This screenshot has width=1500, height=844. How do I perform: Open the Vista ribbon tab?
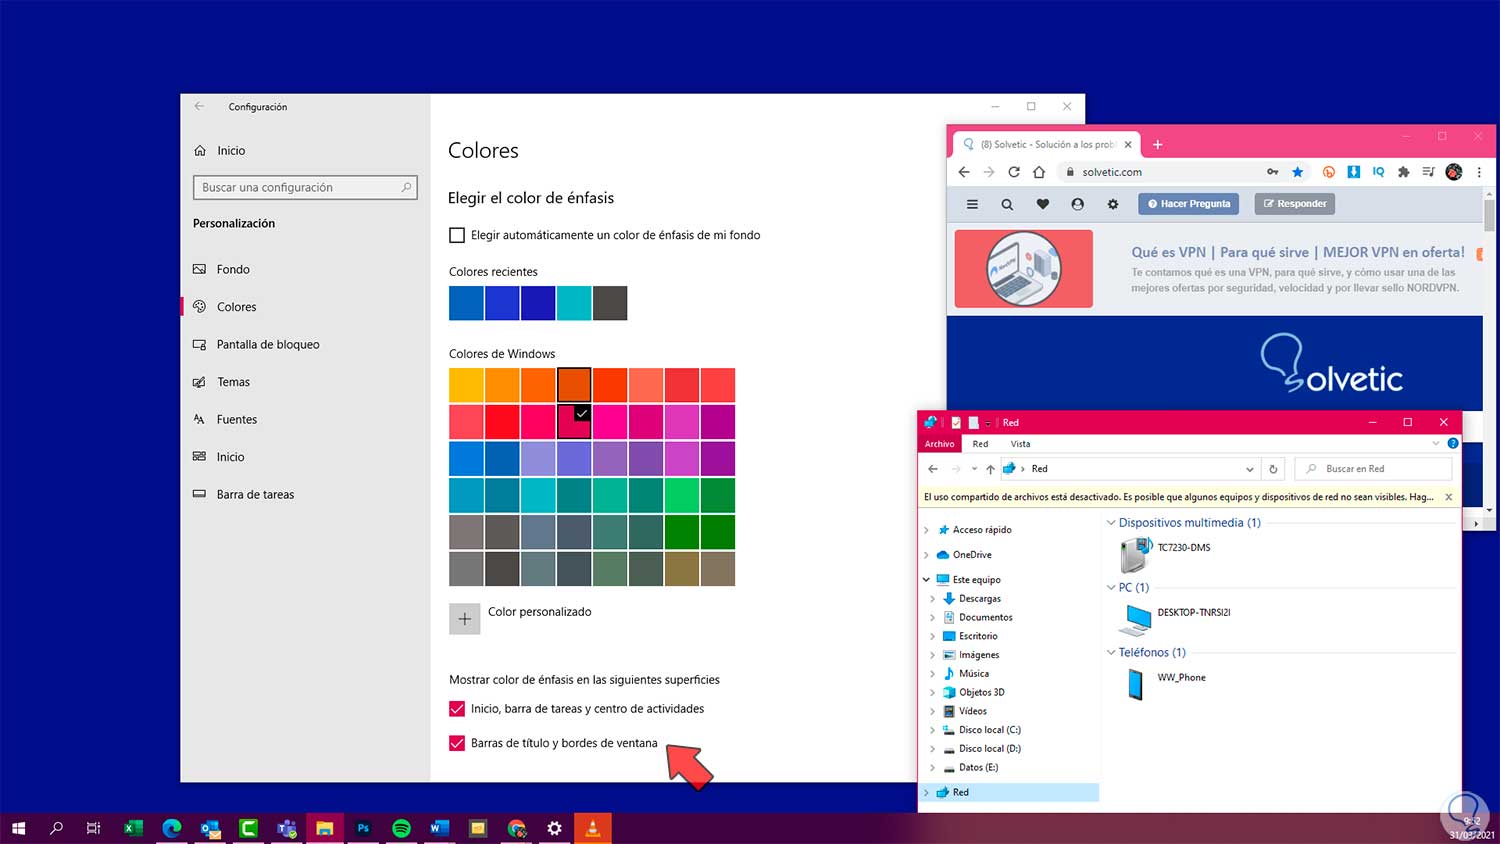(x=1020, y=444)
